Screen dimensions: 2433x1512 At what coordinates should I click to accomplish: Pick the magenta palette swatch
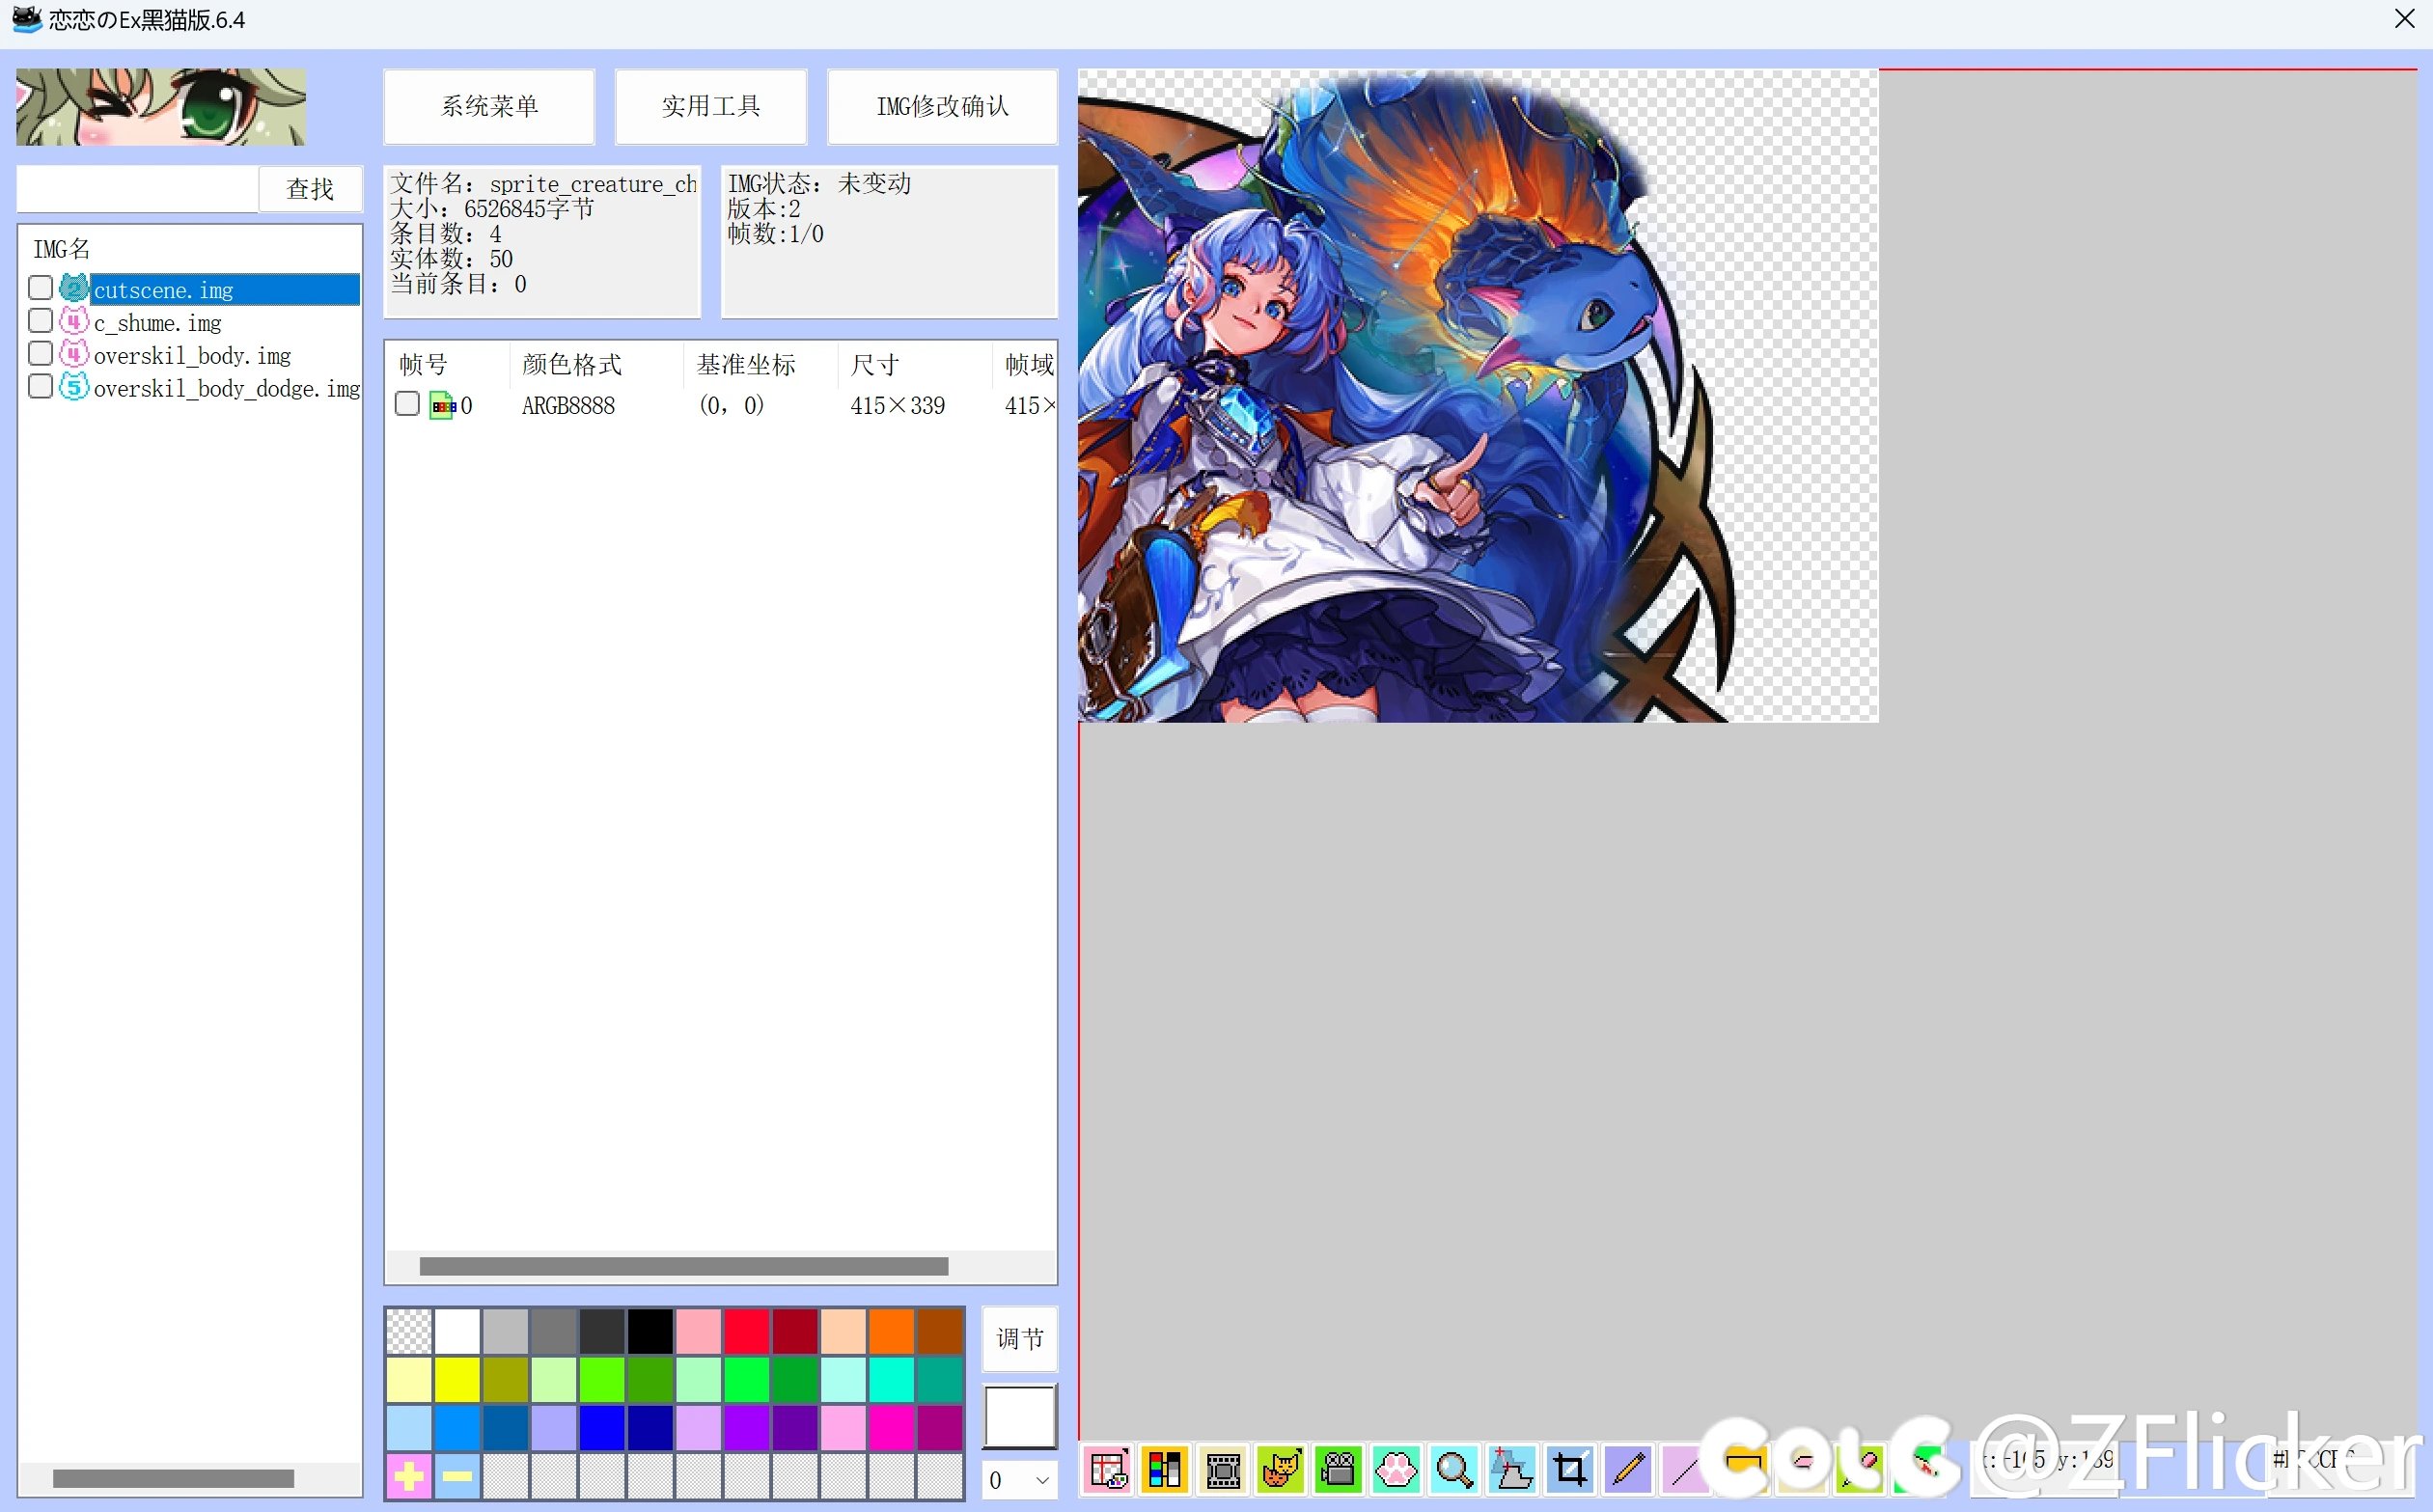pos(891,1427)
